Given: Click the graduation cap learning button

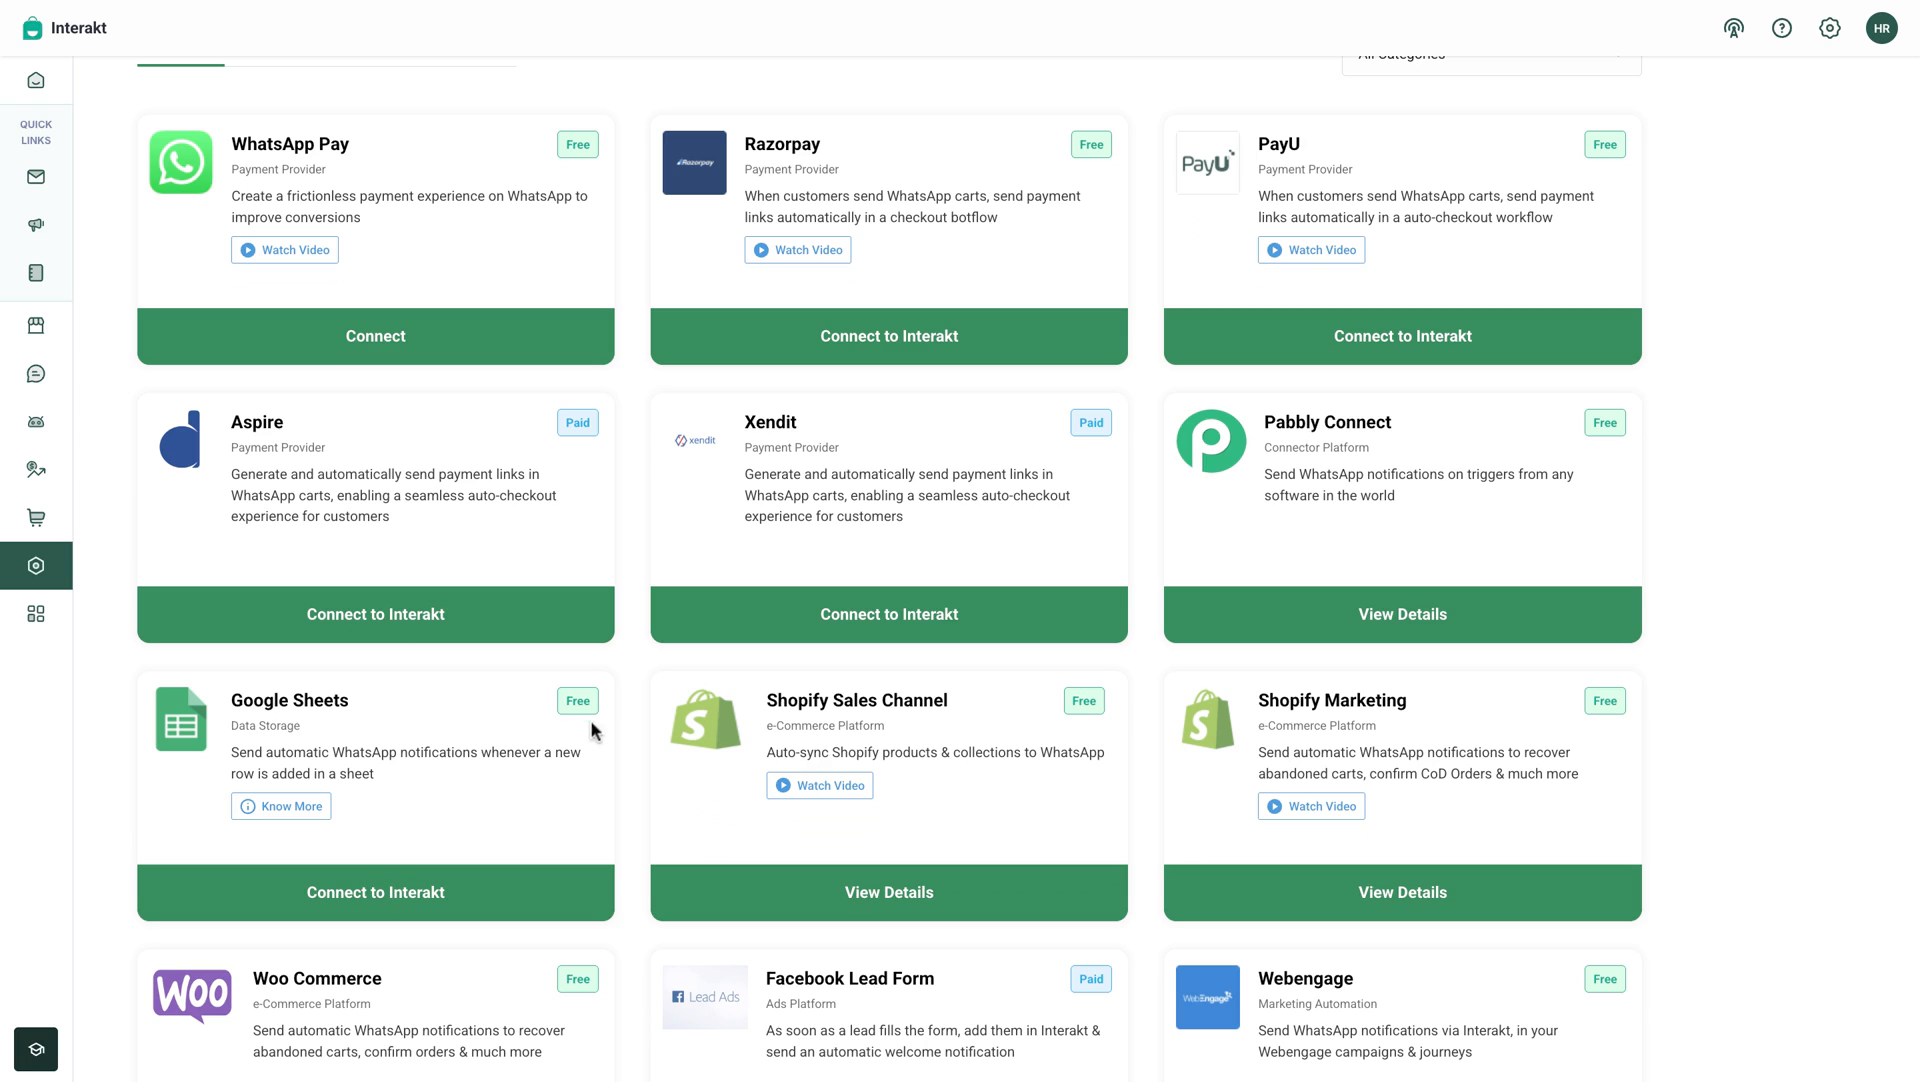Looking at the screenshot, I should 36,1049.
